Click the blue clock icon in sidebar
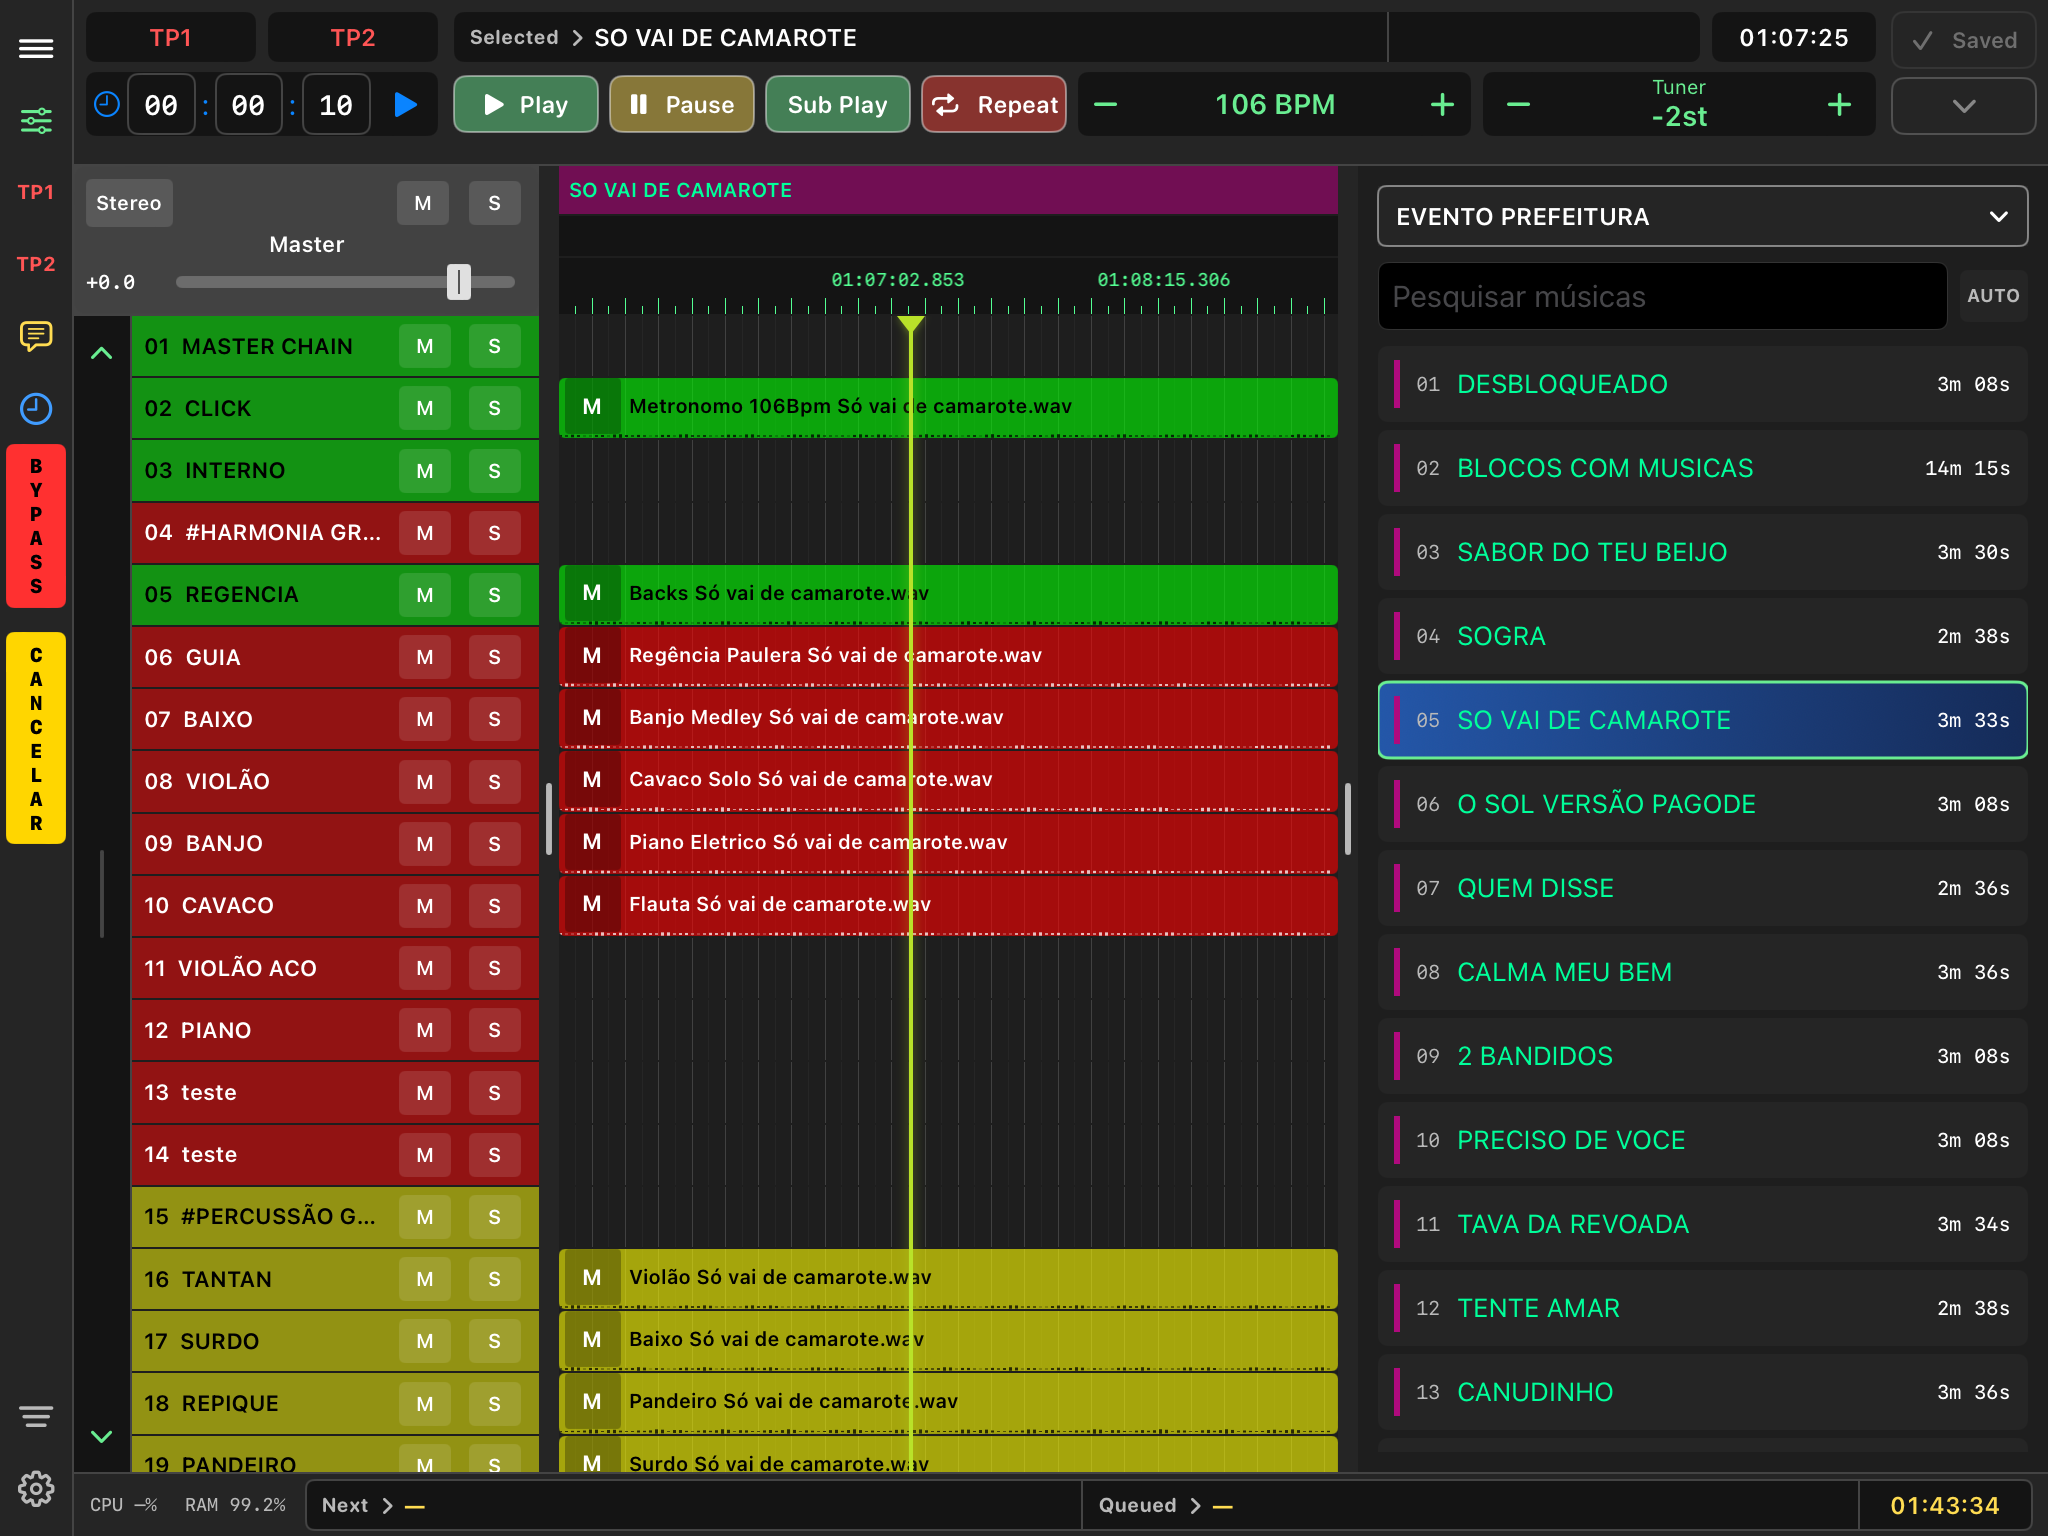Image resolution: width=2048 pixels, height=1536 pixels. click(36, 408)
